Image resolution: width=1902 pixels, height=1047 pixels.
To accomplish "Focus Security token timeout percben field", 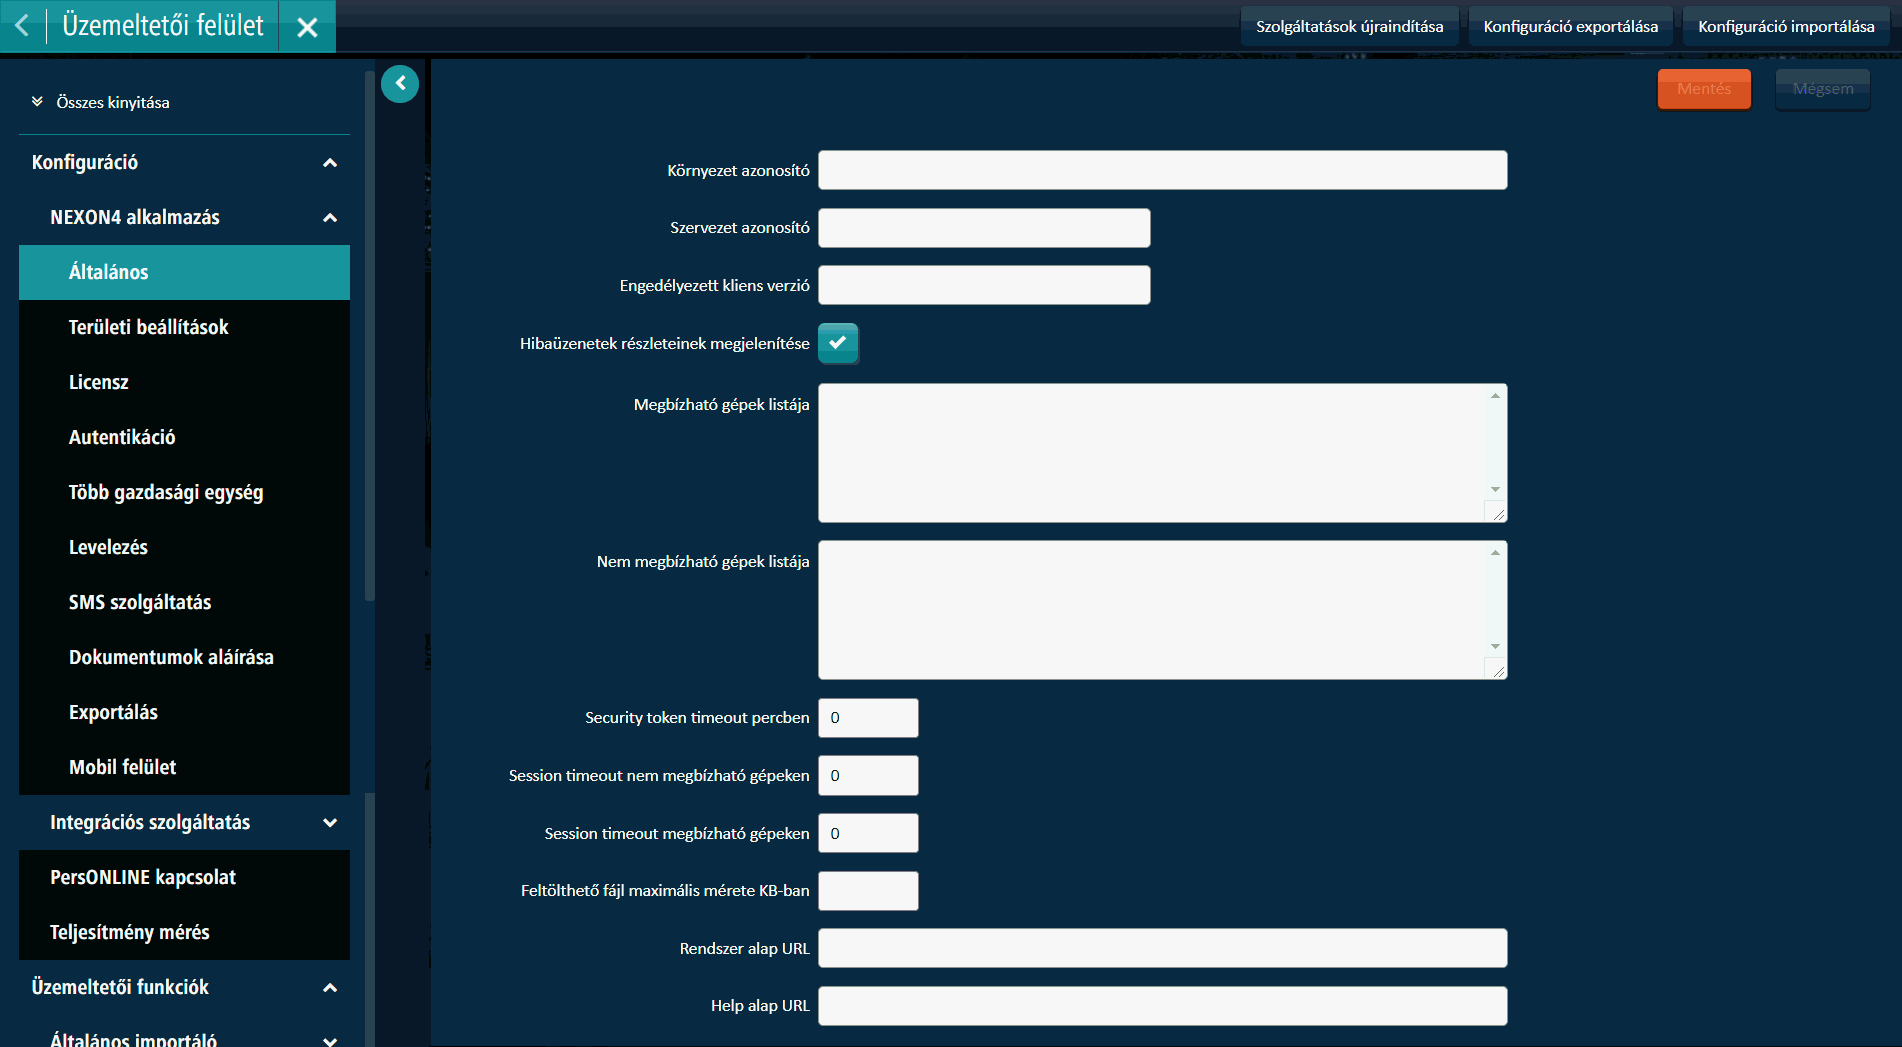I will coord(868,718).
